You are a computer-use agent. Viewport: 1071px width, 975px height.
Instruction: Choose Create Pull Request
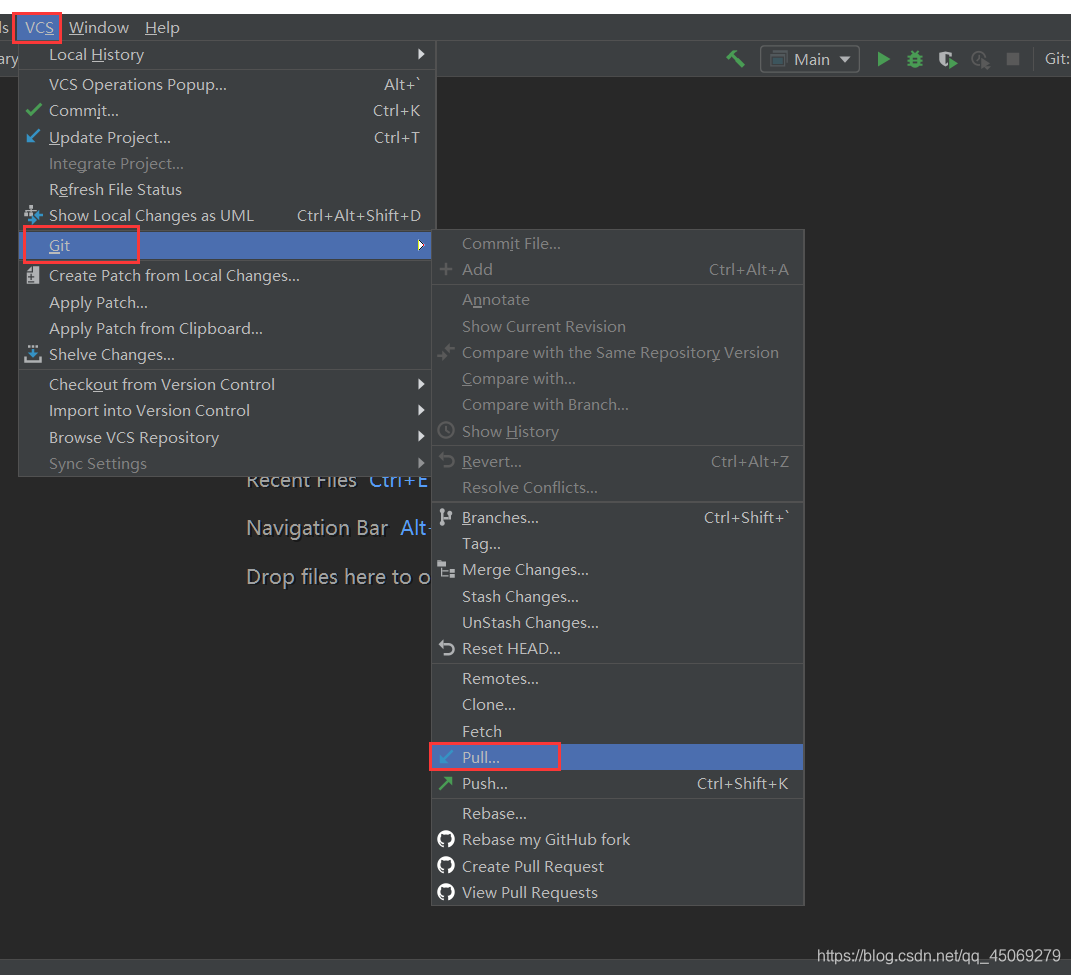(x=617, y=866)
